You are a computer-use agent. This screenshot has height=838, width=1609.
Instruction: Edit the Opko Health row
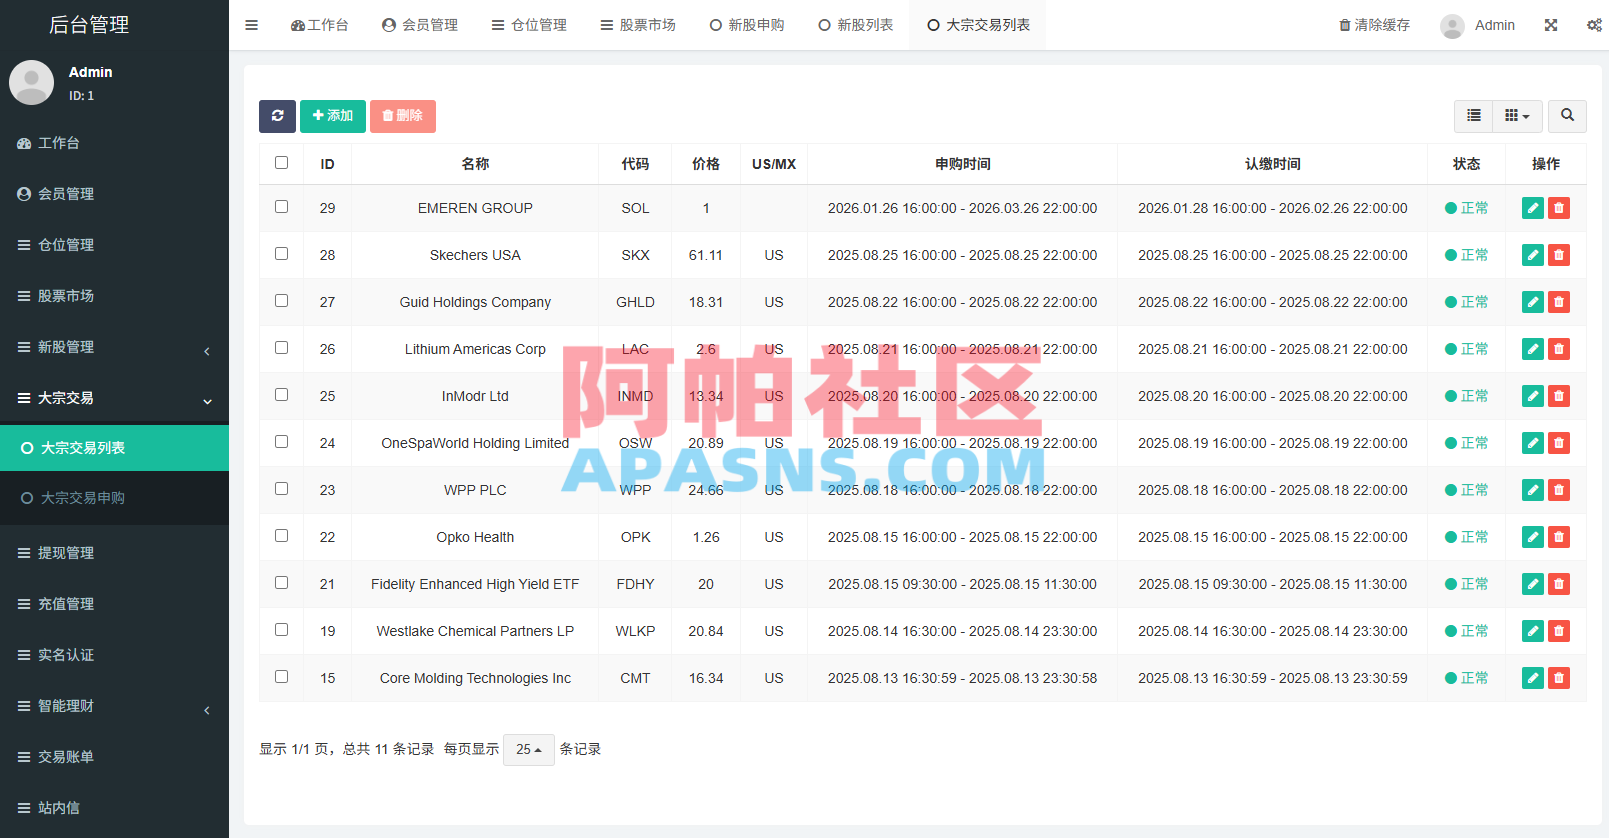[x=1533, y=537]
